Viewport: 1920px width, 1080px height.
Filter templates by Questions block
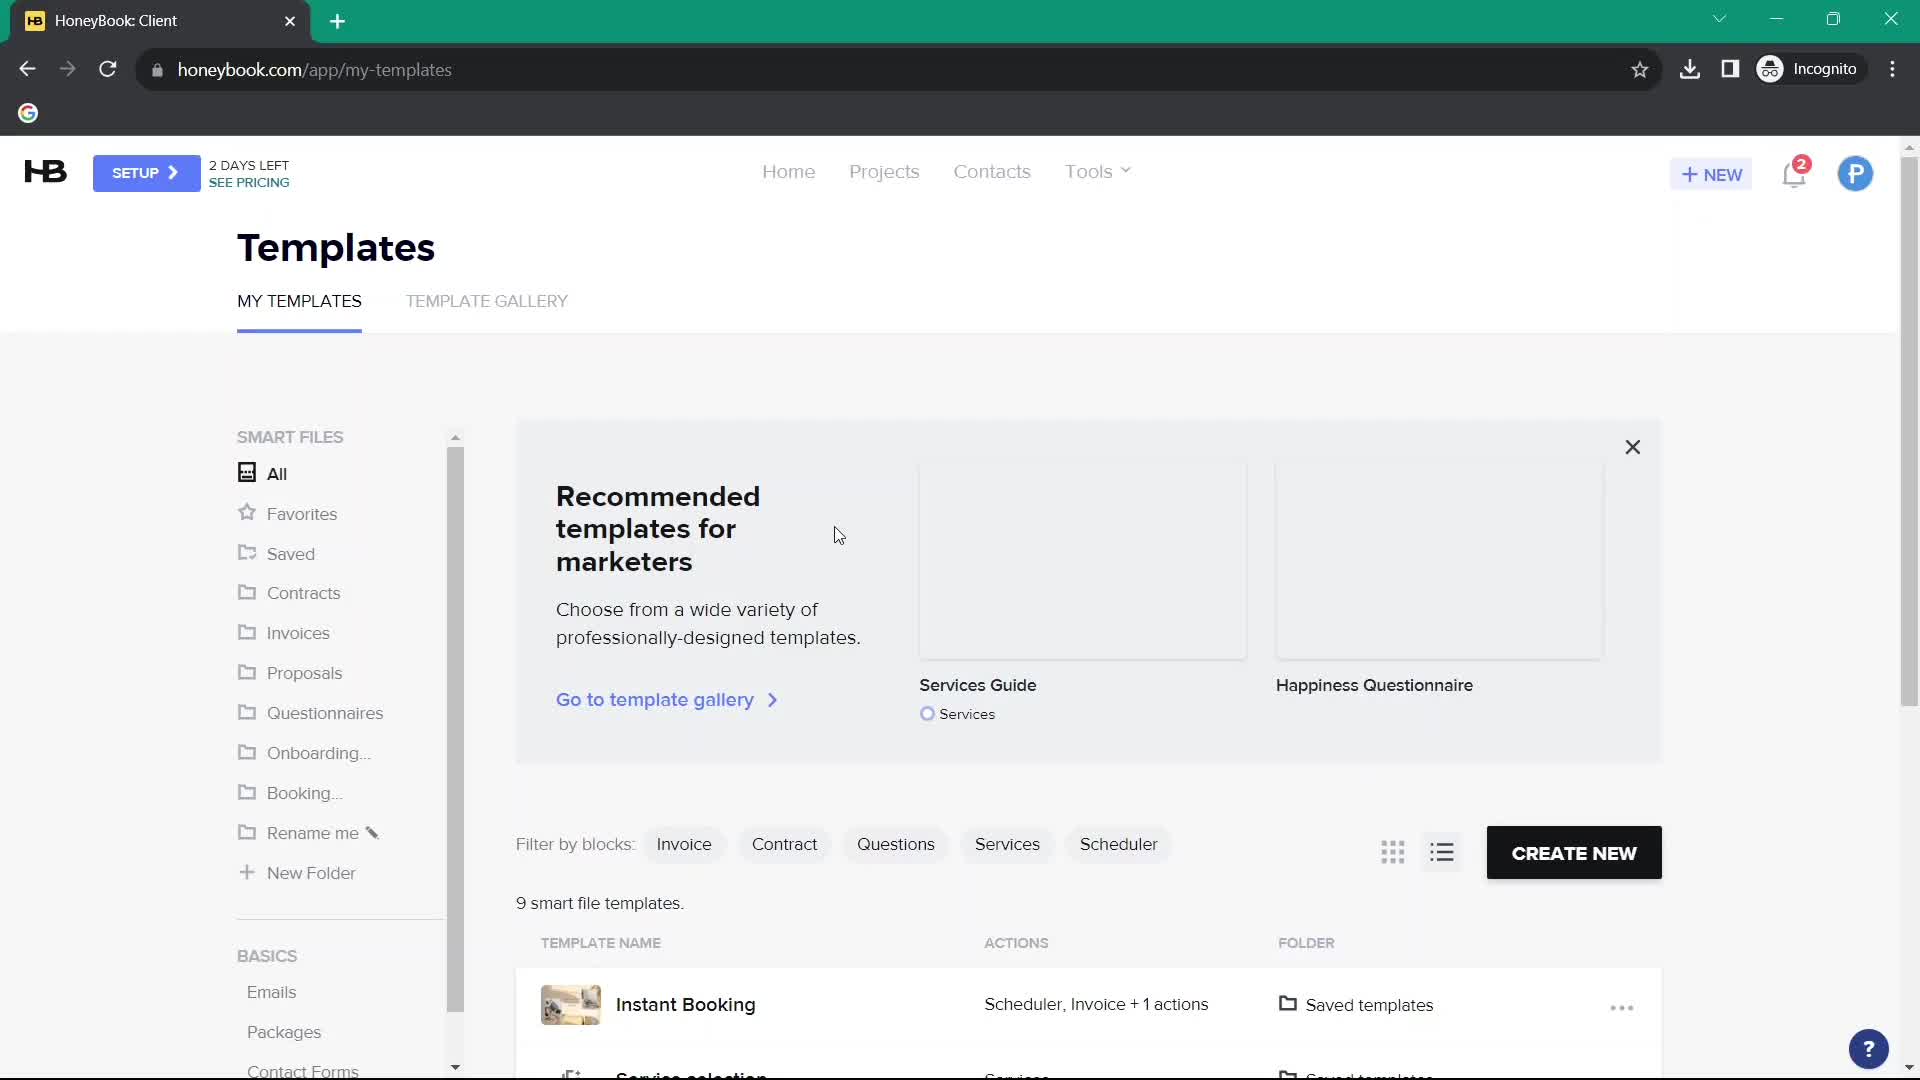(x=895, y=845)
